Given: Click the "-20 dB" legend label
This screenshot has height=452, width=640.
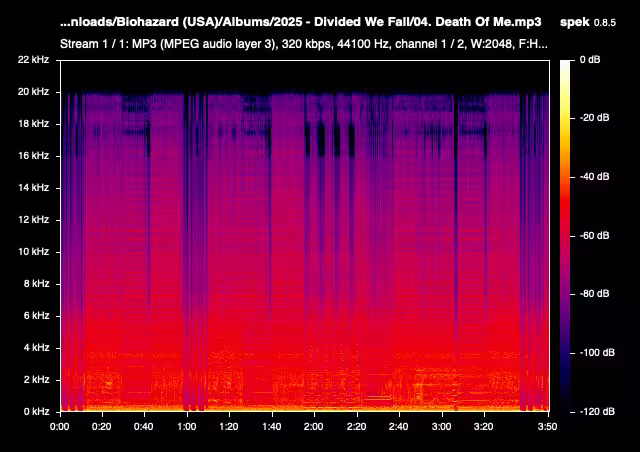Looking at the screenshot, I should coord(594,118).
